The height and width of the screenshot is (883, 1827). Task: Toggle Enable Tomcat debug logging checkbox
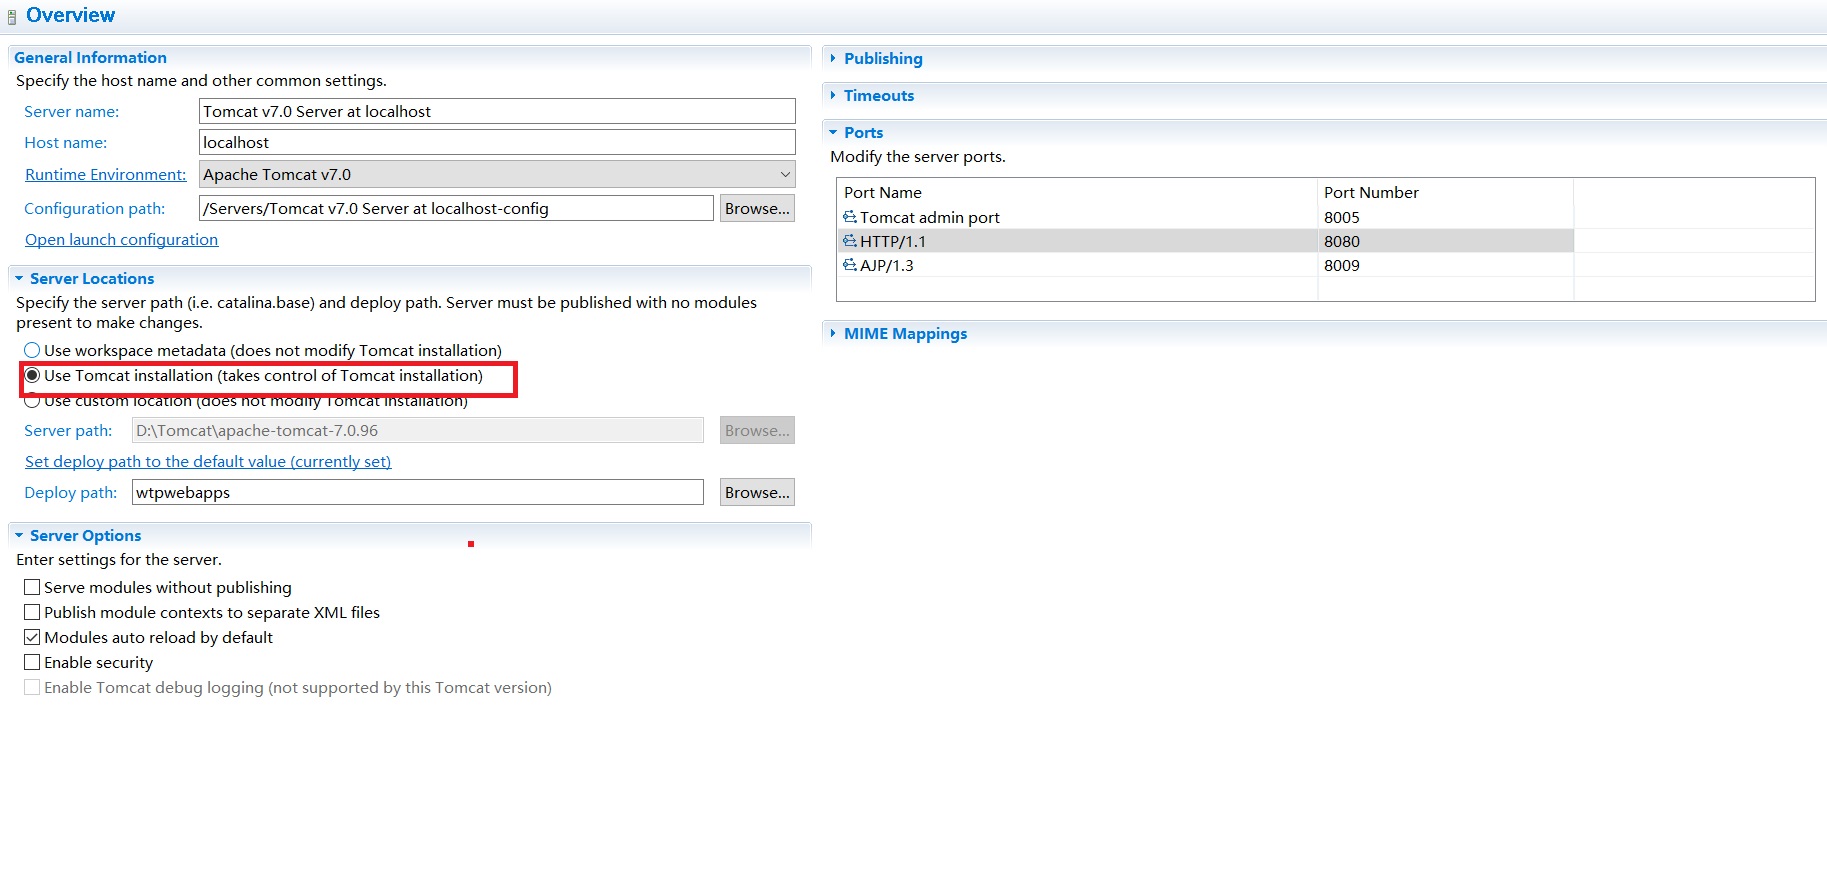(32, 687)
